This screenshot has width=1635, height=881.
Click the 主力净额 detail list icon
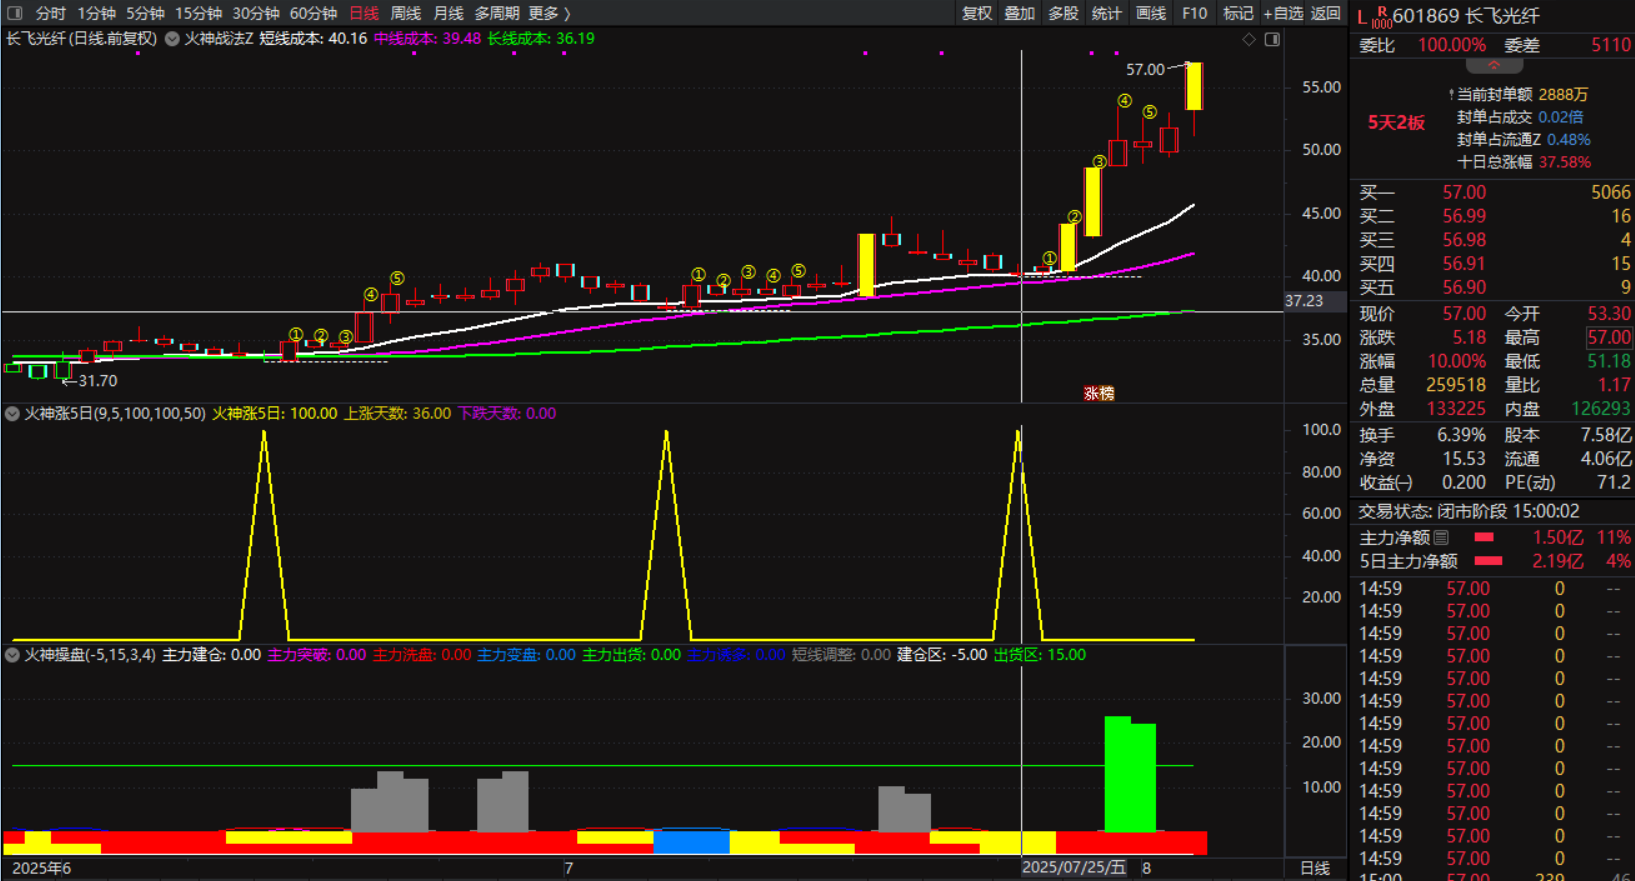[1441, 538]
